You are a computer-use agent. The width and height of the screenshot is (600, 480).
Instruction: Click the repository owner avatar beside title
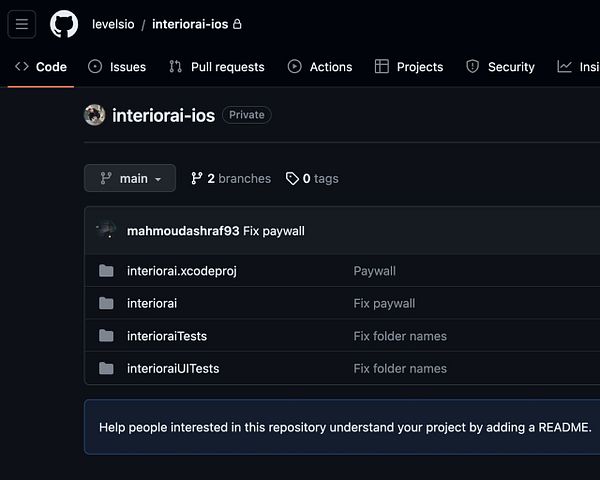click(95, 115)
